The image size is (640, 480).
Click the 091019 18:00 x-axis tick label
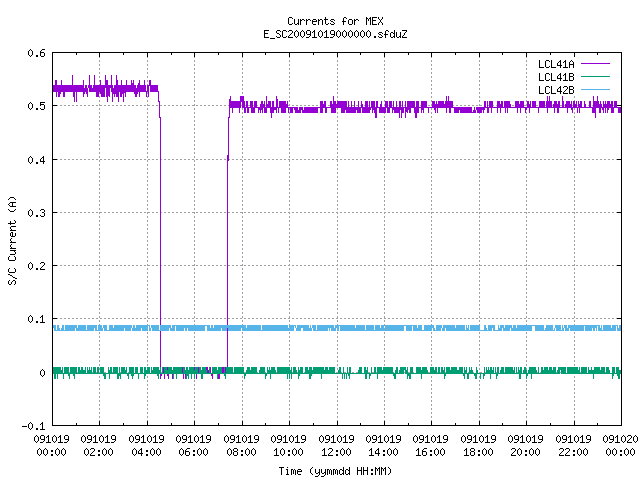[479, 445]
